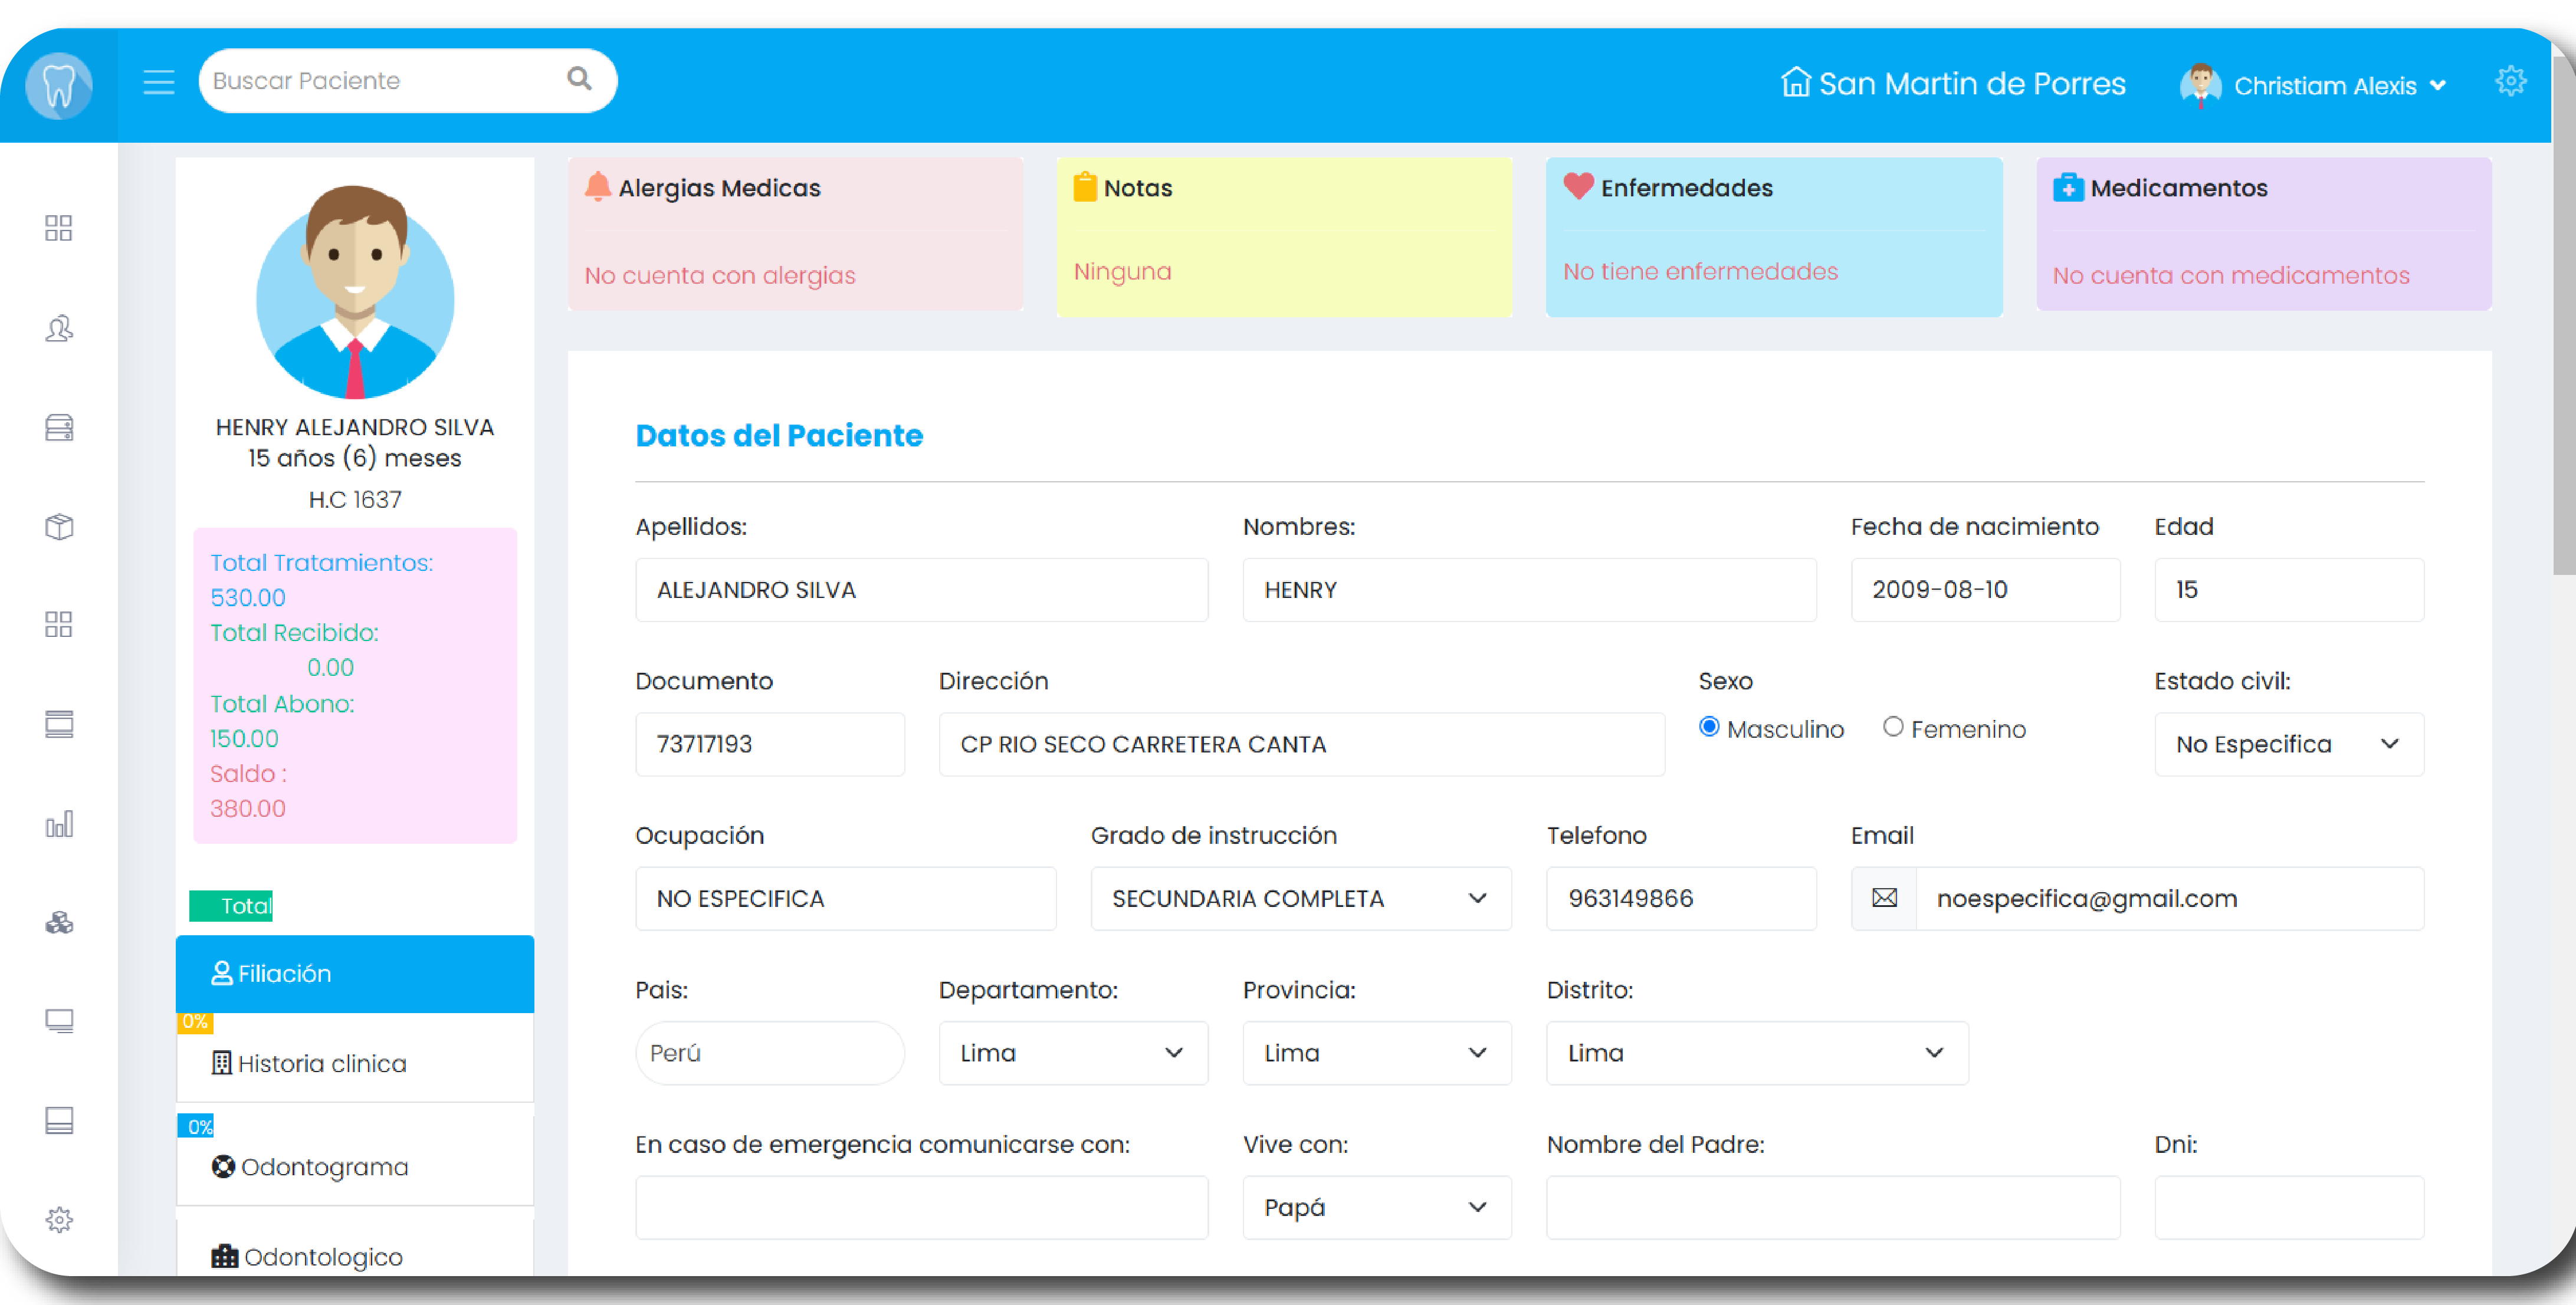Expand the Distrito dropdown
Image resolution: width=2576 pixels, height=1305 pixels.
coord(1756,1052)
